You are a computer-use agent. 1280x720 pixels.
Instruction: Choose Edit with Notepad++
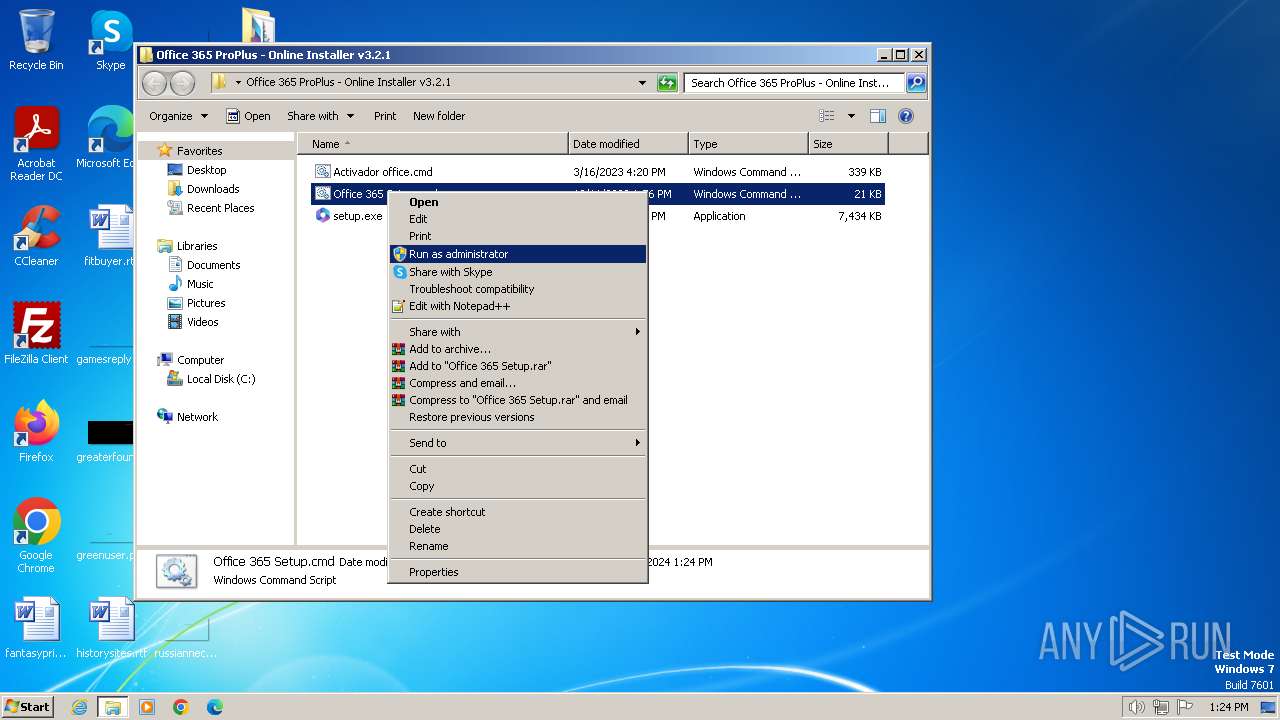coord(517,306)
